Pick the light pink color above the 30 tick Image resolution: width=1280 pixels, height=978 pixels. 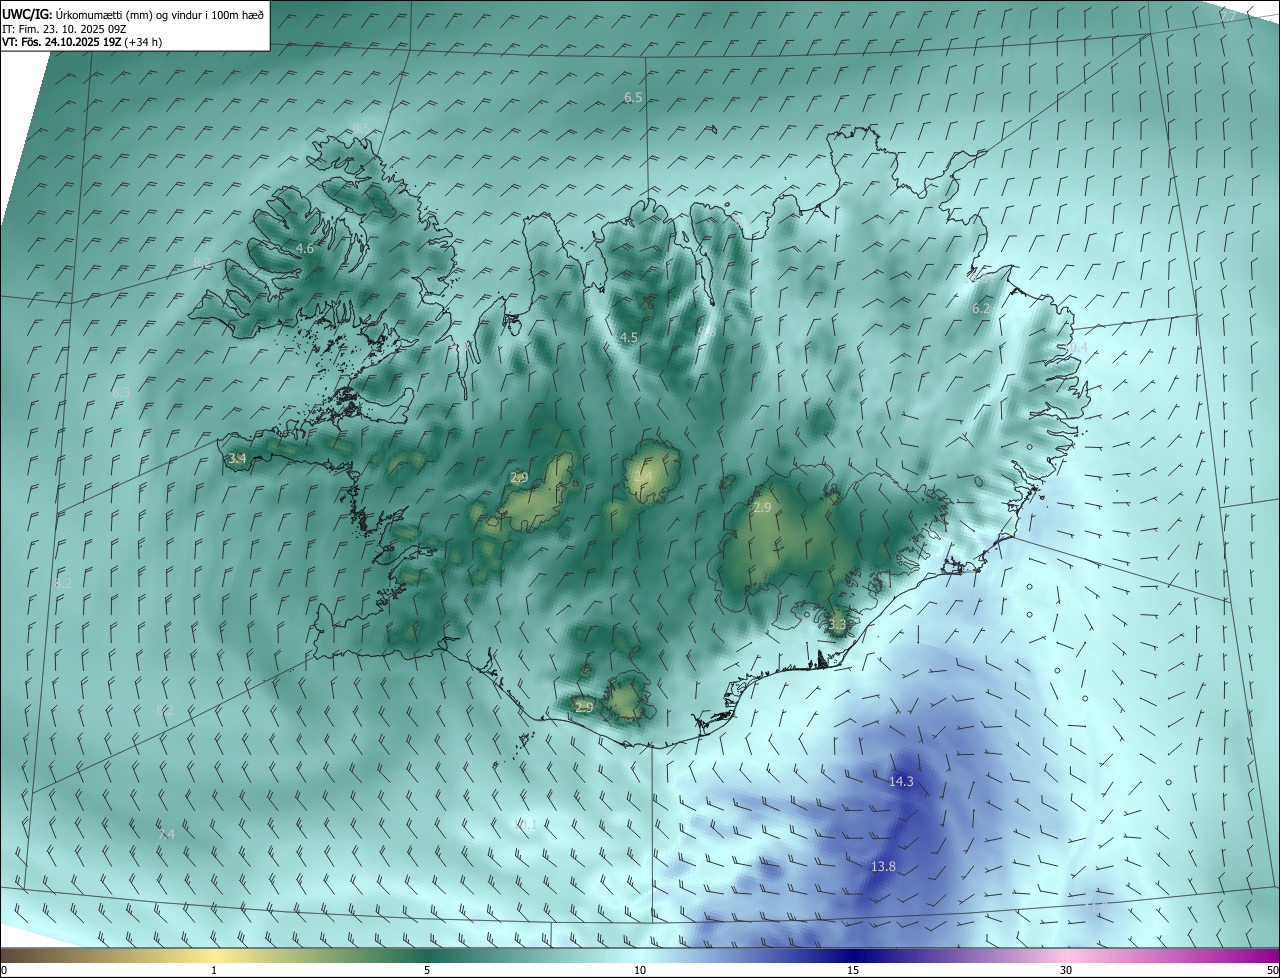(x=1066, y=955)
